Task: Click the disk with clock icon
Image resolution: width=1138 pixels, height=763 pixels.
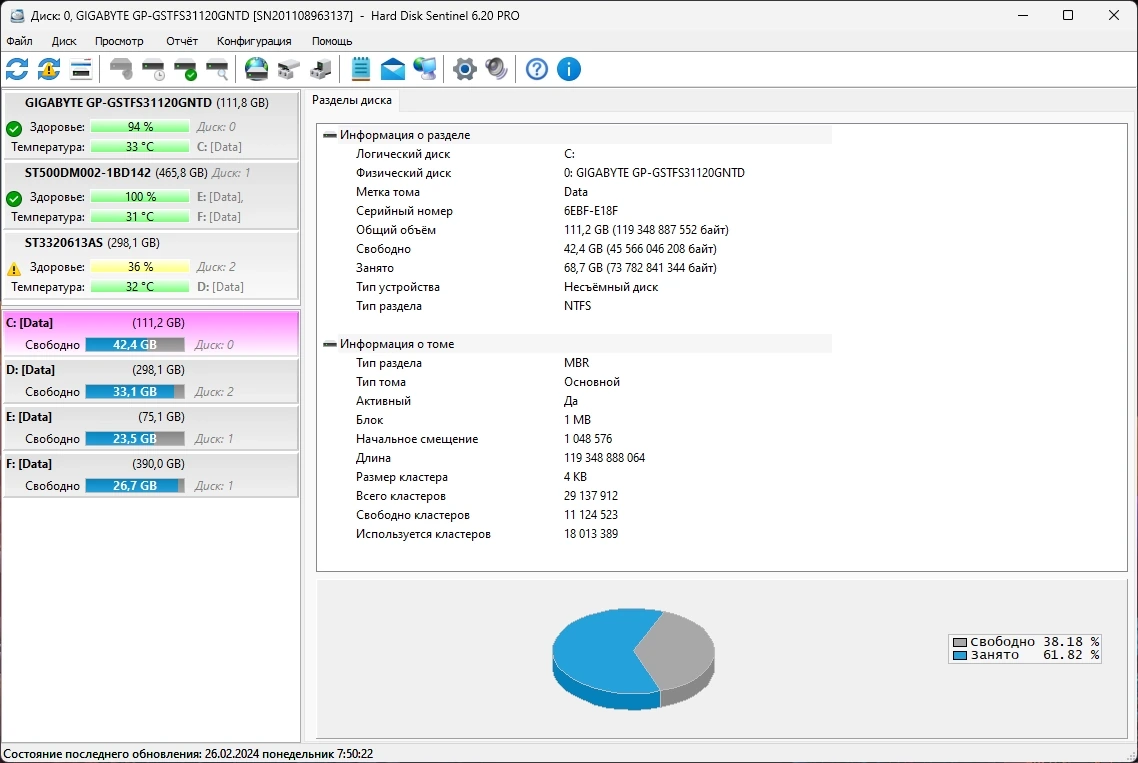Action: tap(153, 69)
